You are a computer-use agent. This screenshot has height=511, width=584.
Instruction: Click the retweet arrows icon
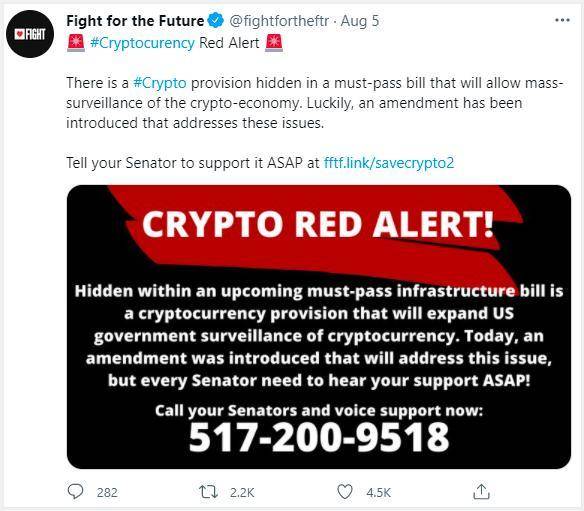[x=208, y=492]
